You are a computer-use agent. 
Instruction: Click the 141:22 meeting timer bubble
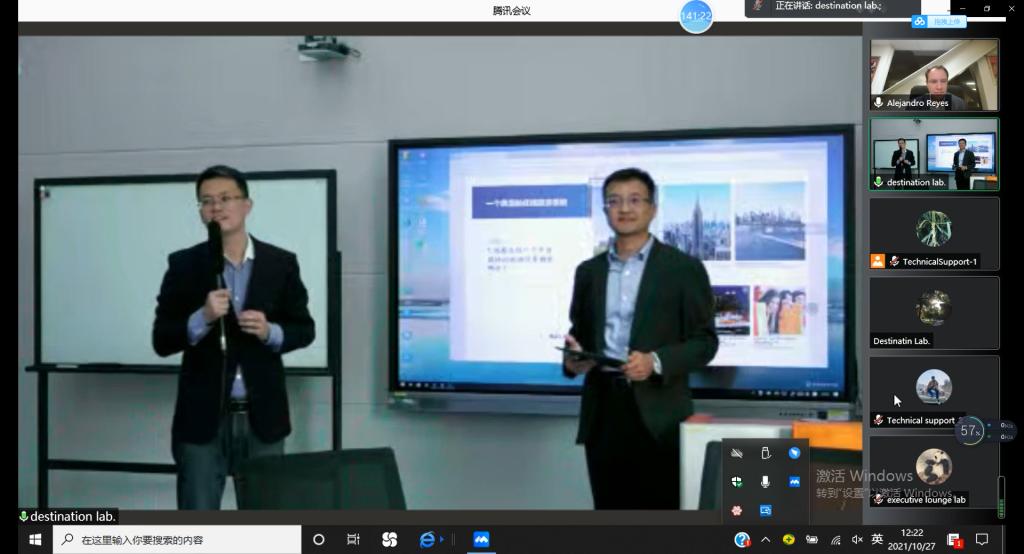696,17
